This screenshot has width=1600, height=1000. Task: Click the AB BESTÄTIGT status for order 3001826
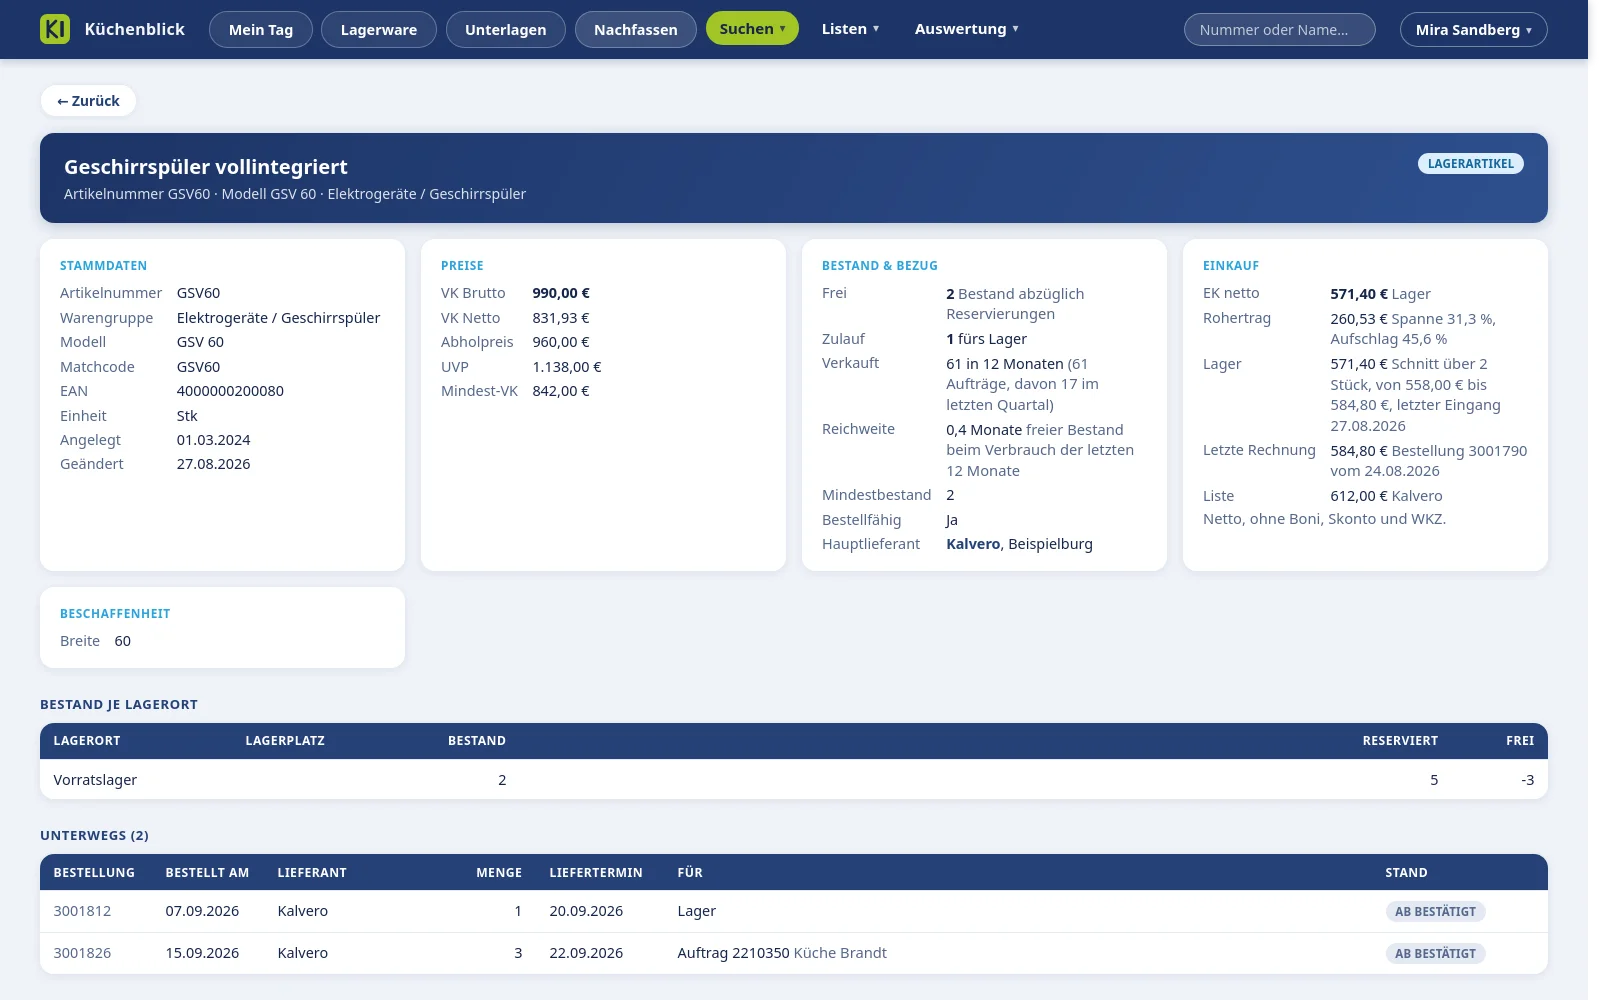pyautogui.click(x=1435, y=954)
